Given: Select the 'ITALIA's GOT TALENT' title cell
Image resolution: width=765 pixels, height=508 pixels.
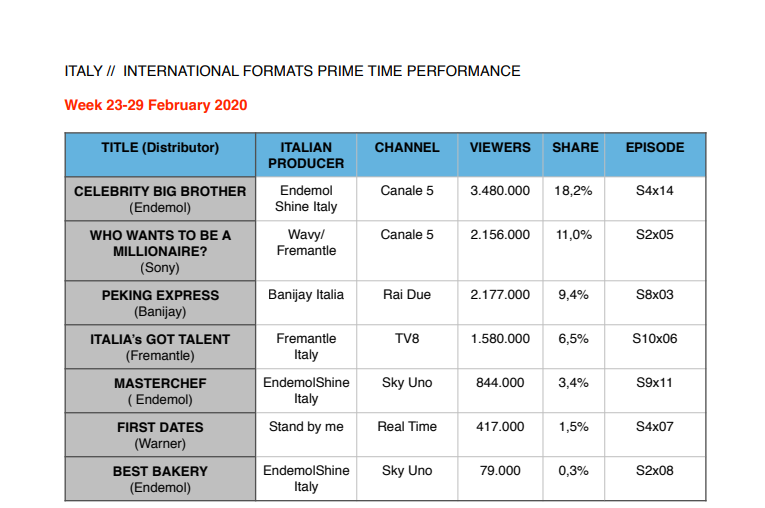Looking at the screenshot, I should [x=160, y=346].
